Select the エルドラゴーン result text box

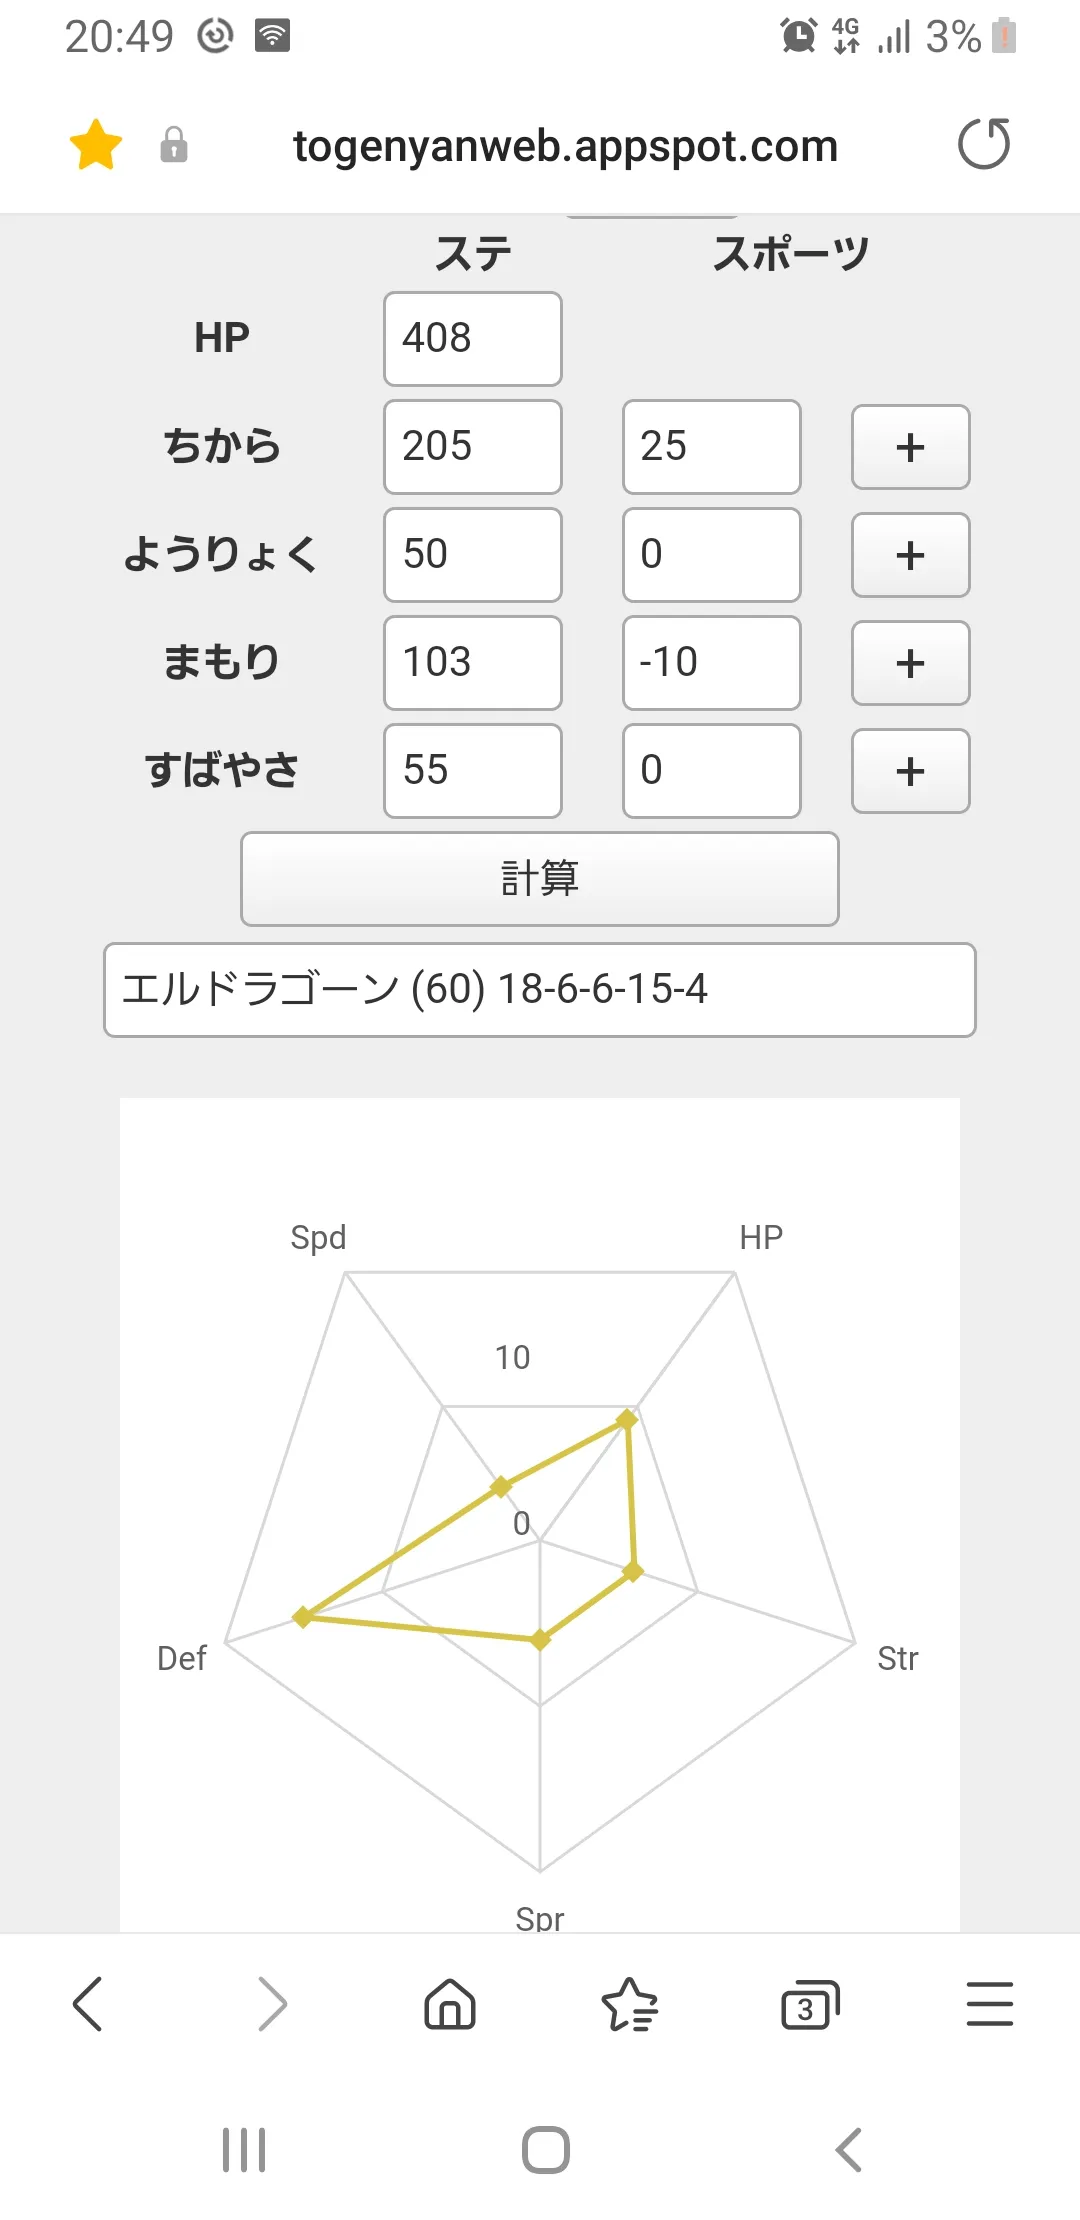[x=540, y=990]
